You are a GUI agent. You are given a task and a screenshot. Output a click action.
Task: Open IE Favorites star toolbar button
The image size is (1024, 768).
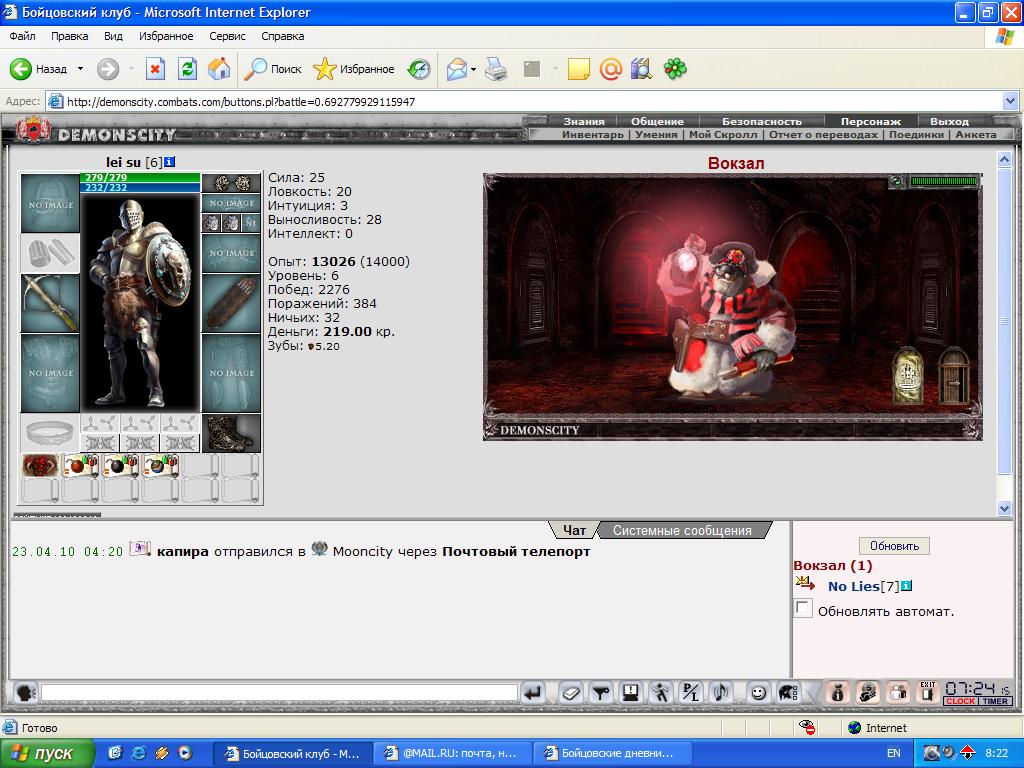[x=353, y=69]
